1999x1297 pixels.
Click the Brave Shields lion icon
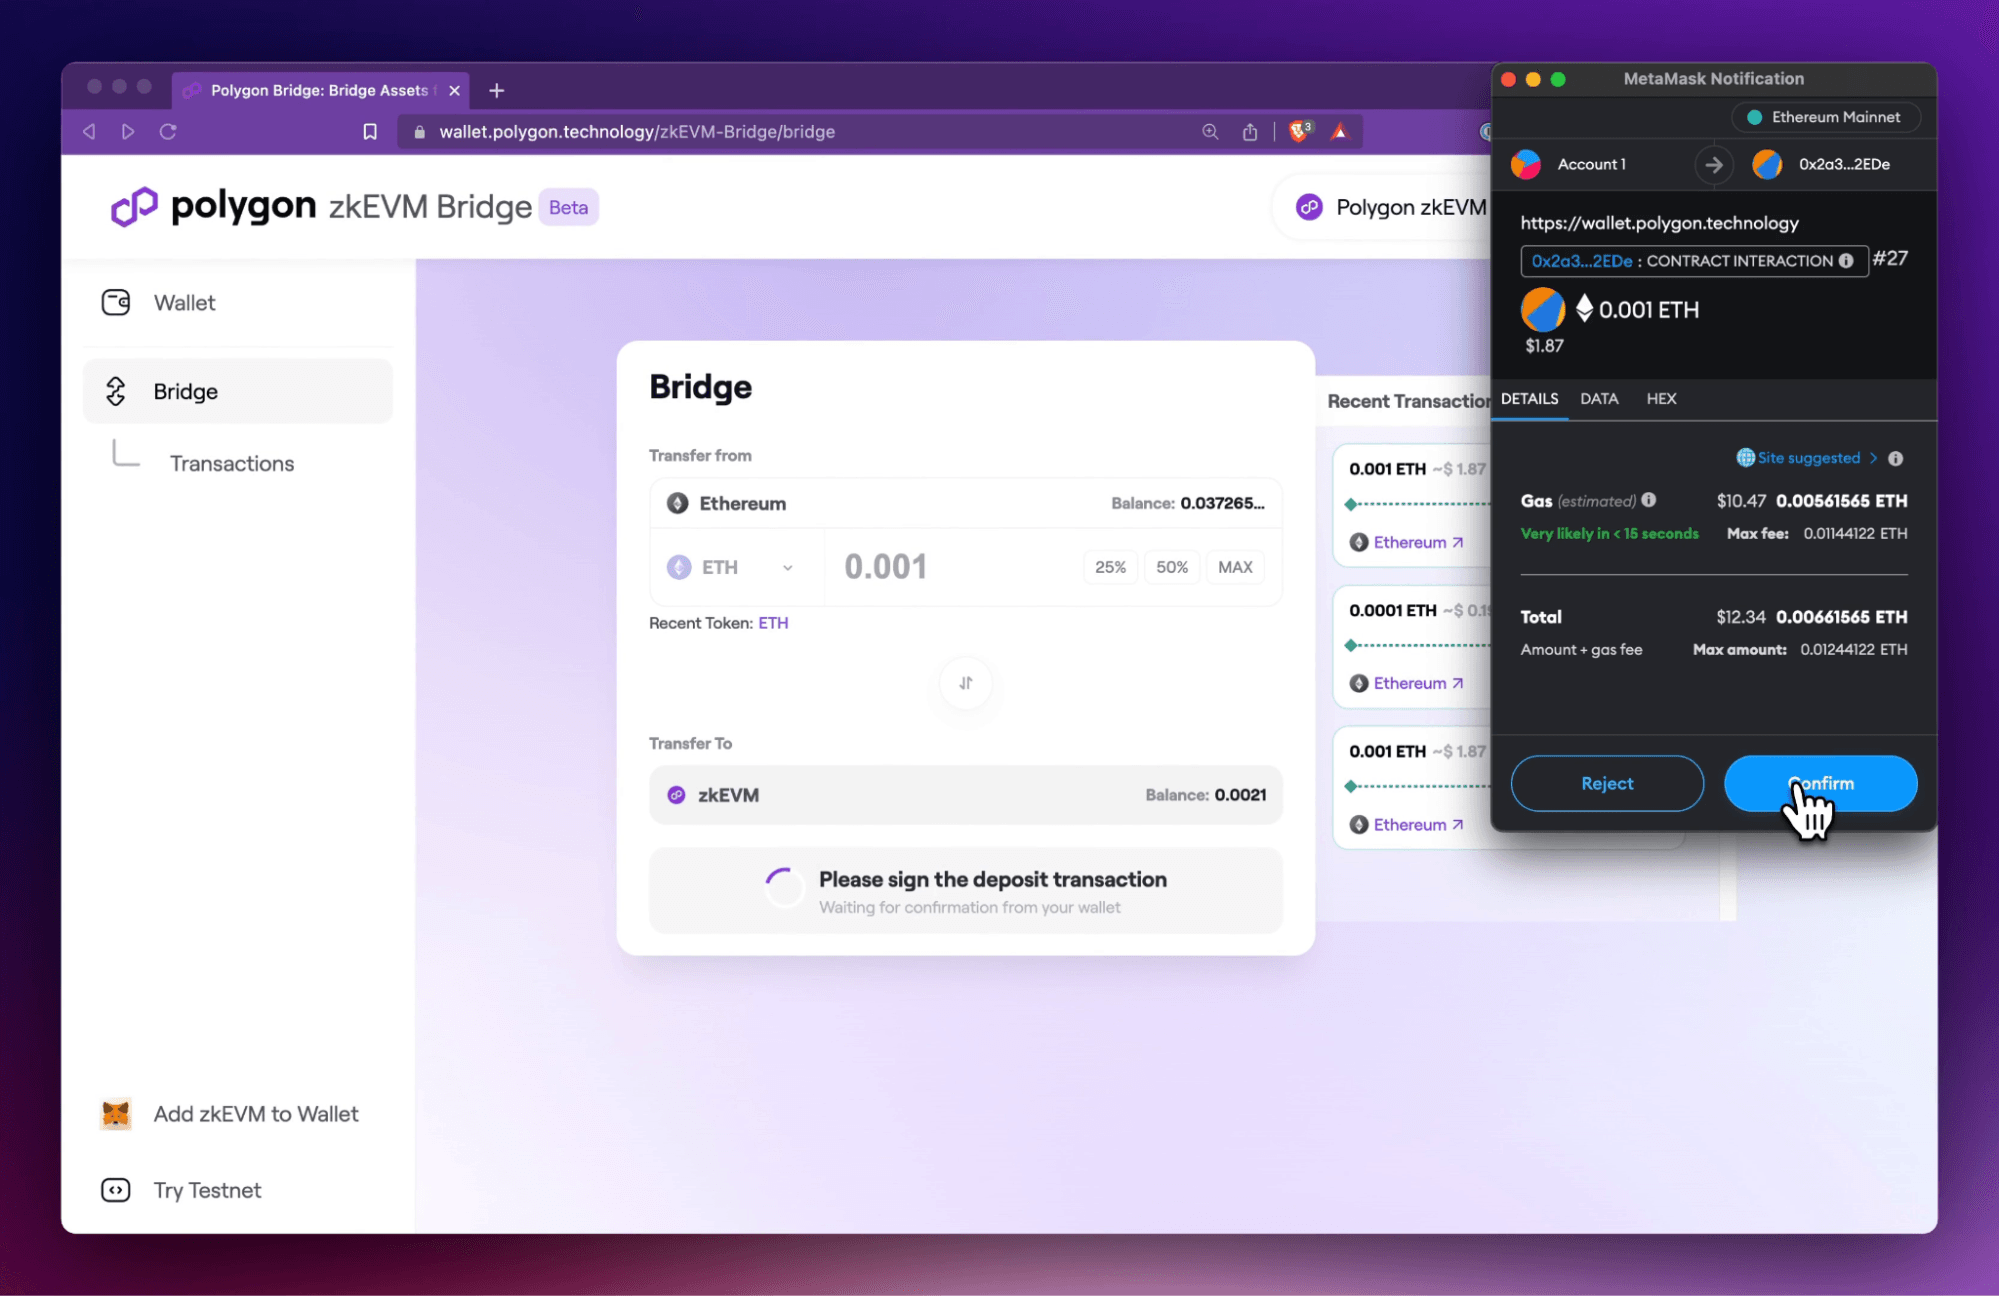[1299, 131]
